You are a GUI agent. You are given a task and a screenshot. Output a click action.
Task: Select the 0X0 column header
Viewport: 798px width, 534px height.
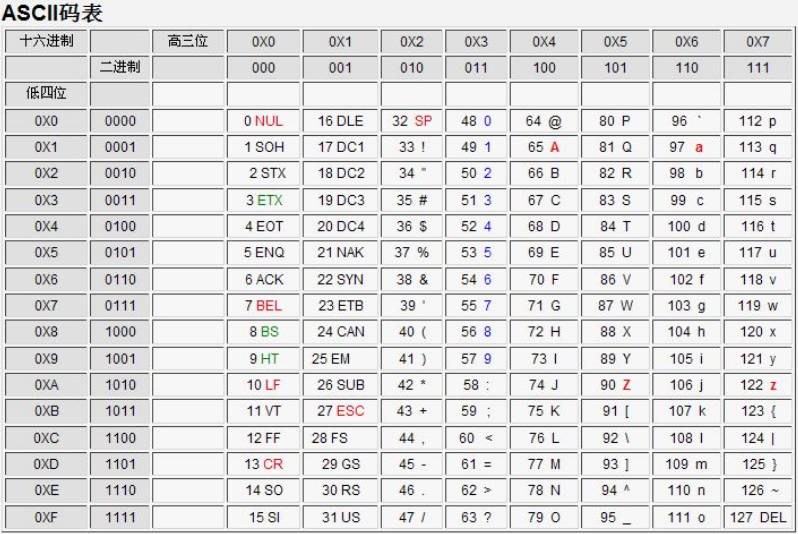point(263,41)
